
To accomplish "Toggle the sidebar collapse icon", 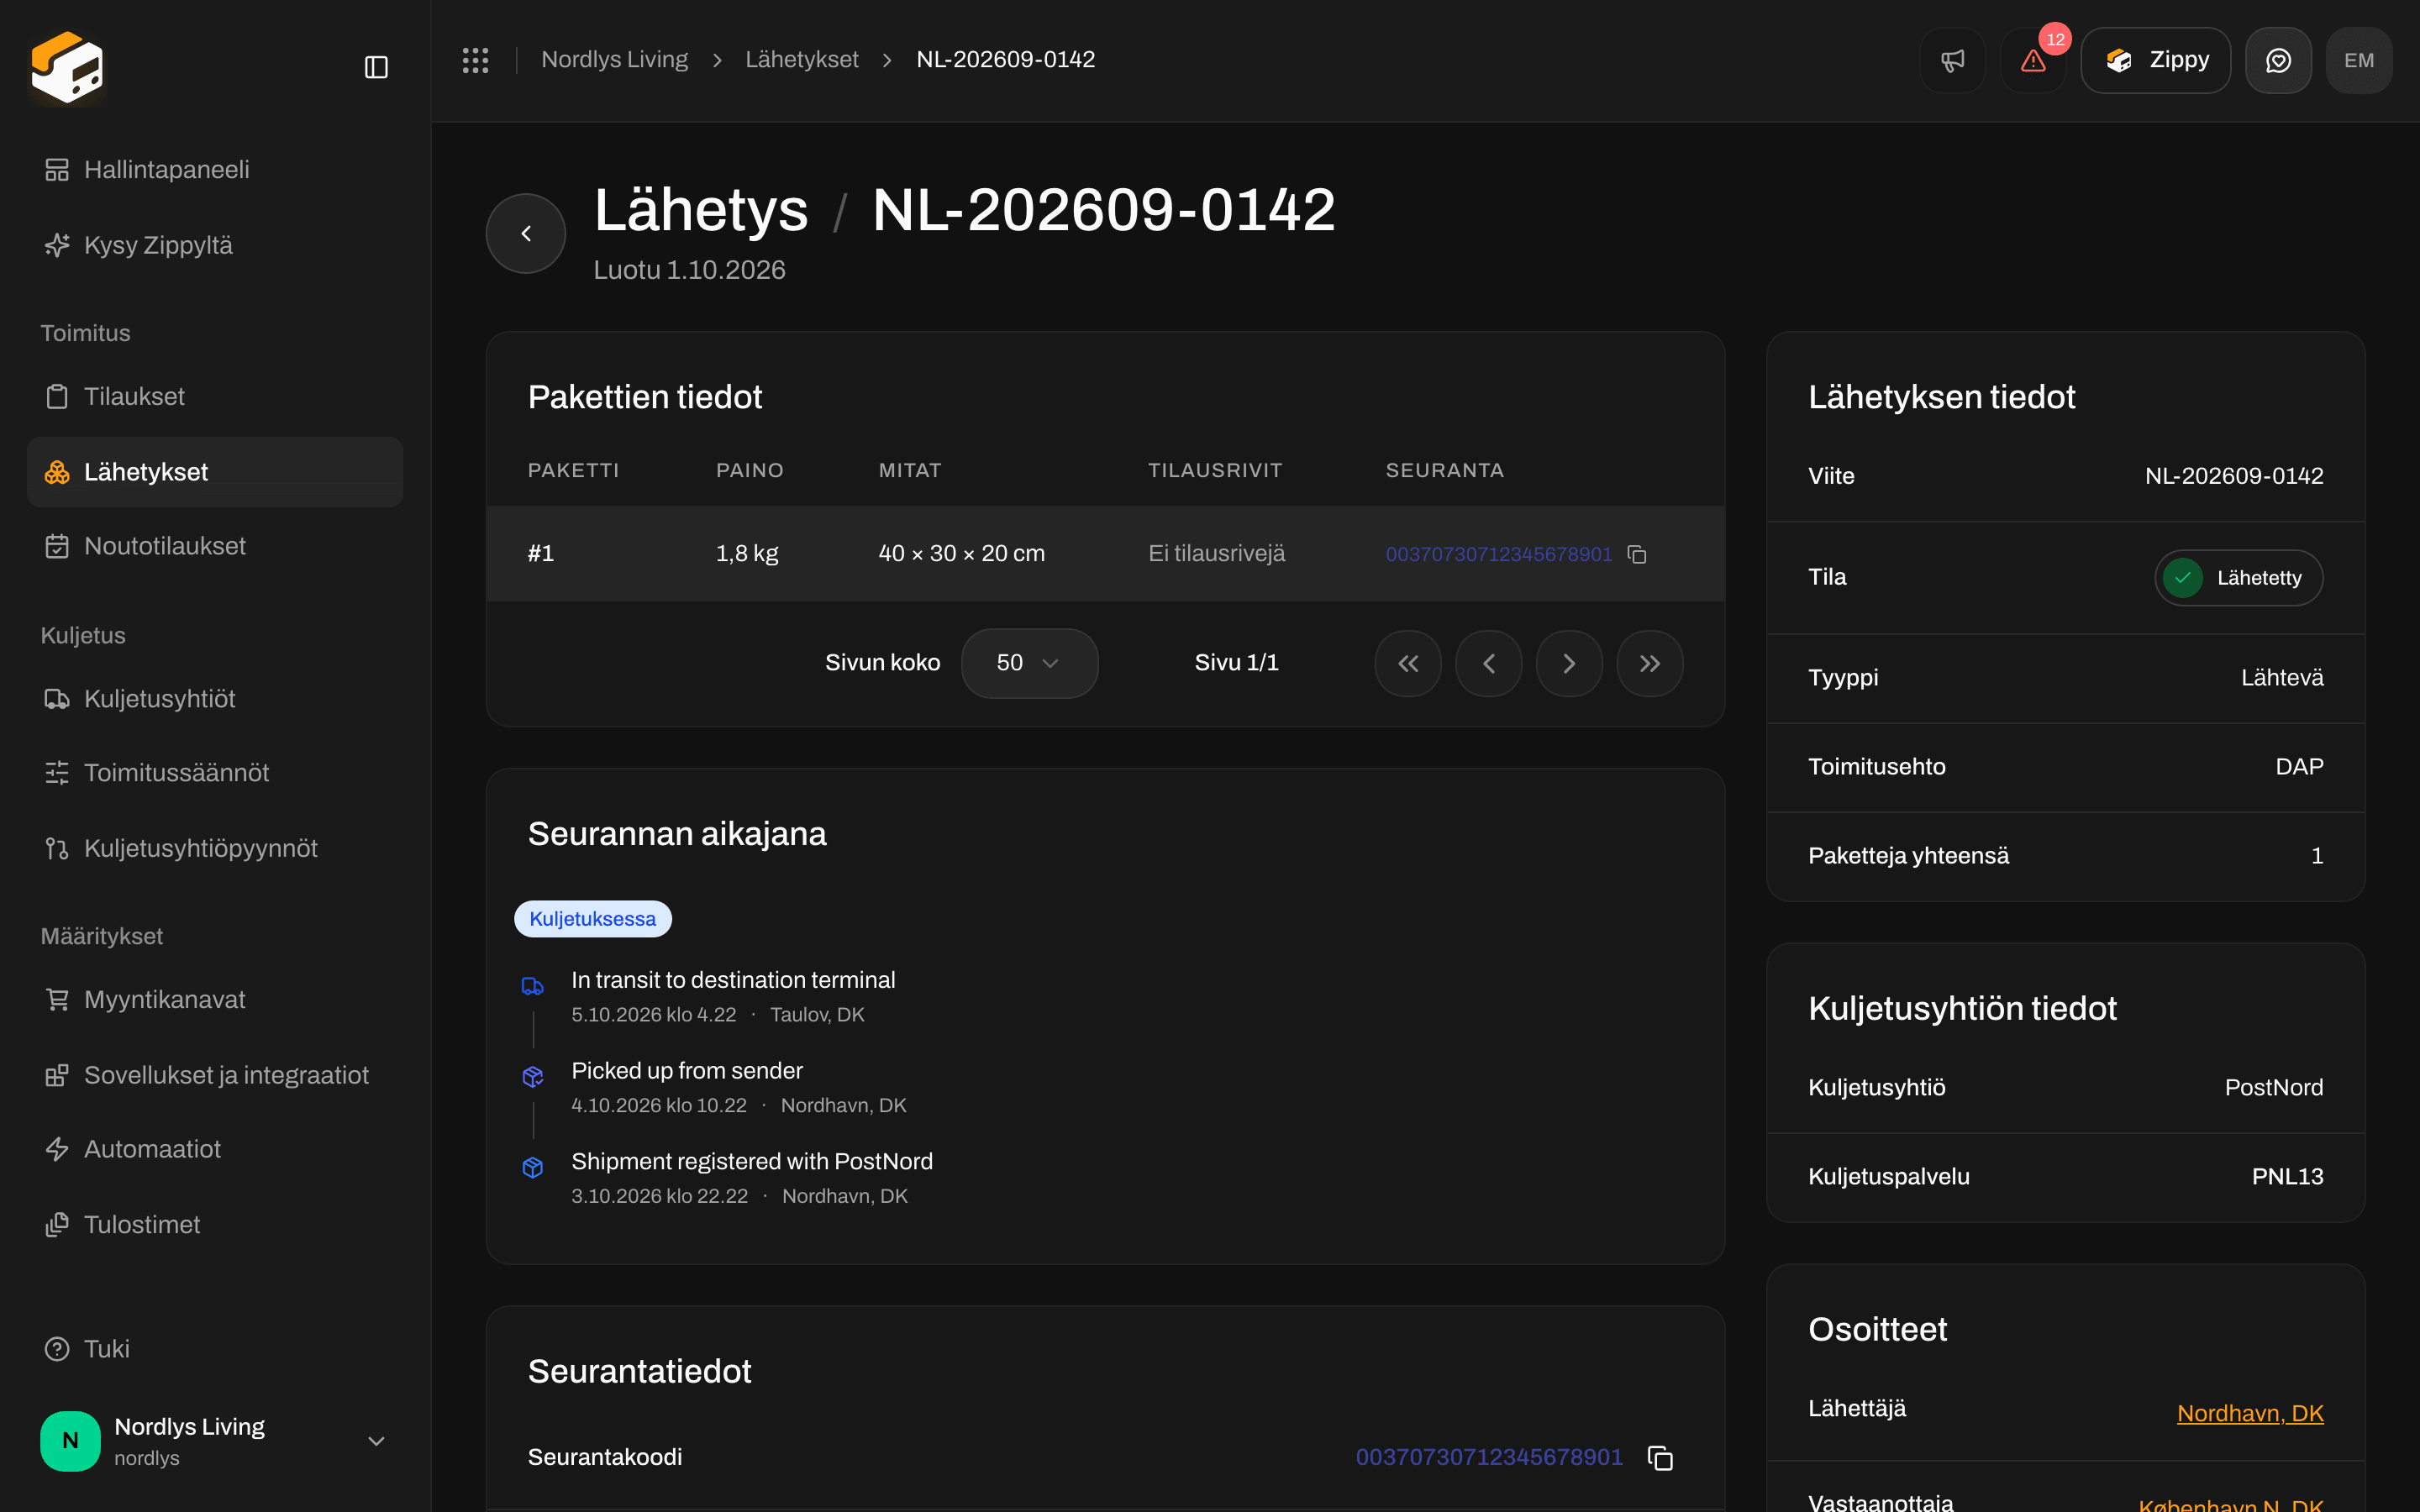I will point(376,67).
